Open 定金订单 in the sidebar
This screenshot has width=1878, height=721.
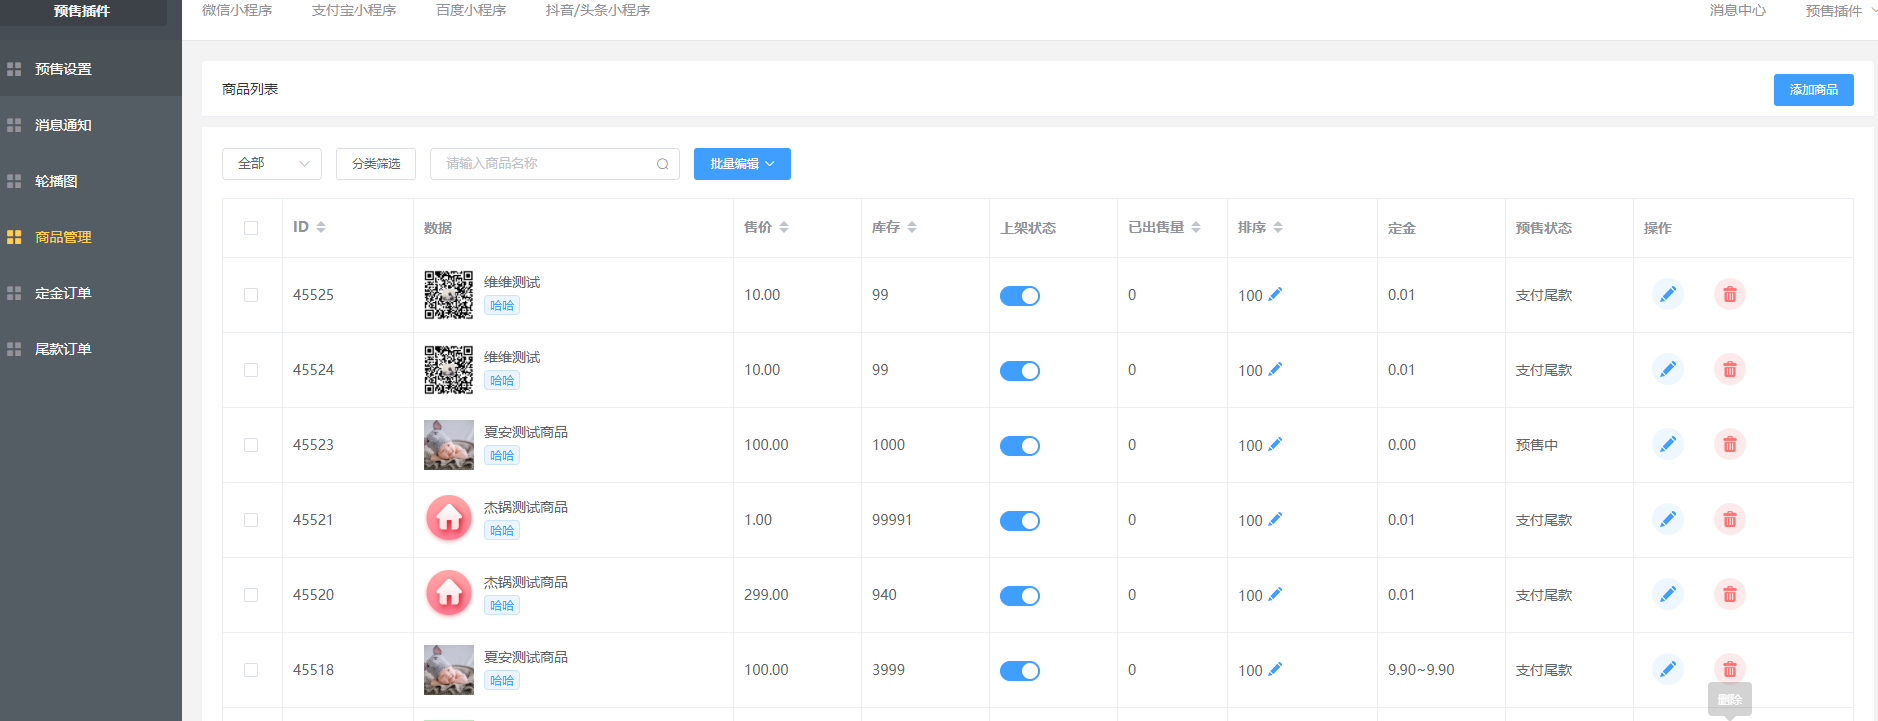pos(63,293)
